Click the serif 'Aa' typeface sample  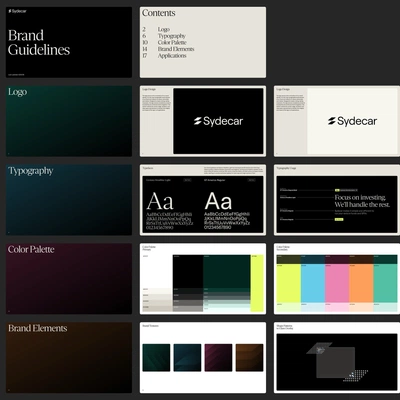click(160, 201)
